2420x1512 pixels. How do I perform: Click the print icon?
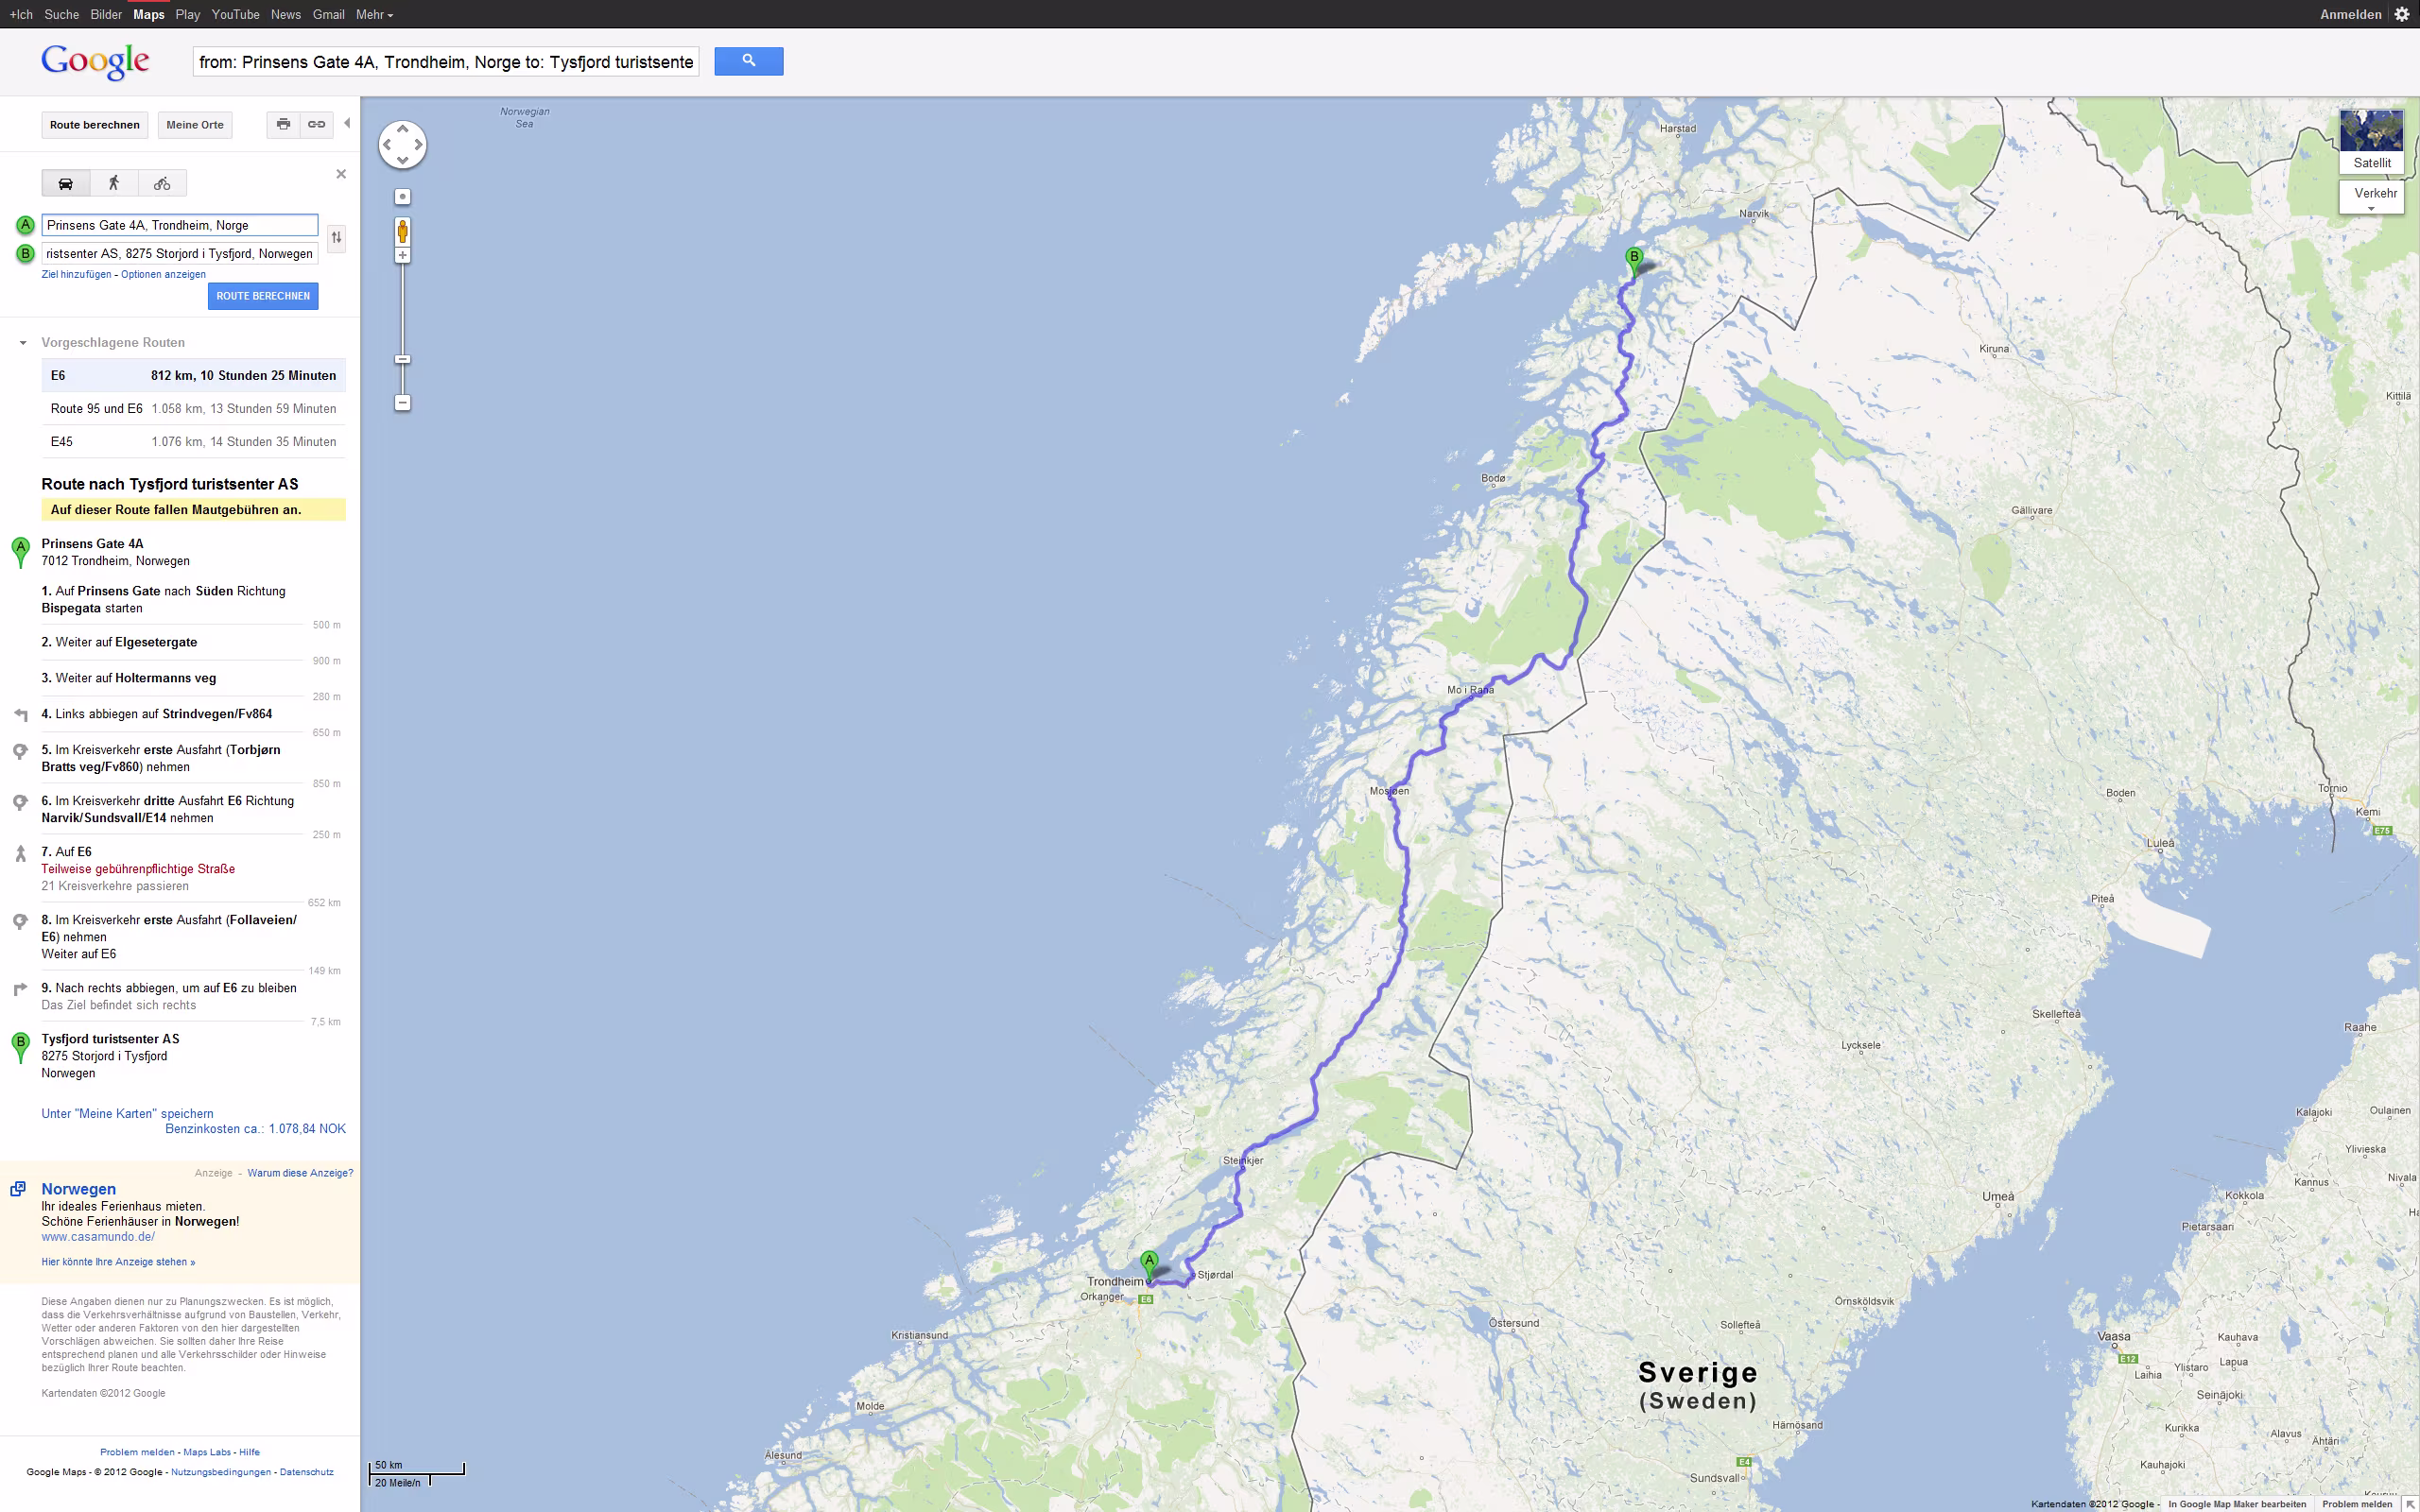coord(284,124)
